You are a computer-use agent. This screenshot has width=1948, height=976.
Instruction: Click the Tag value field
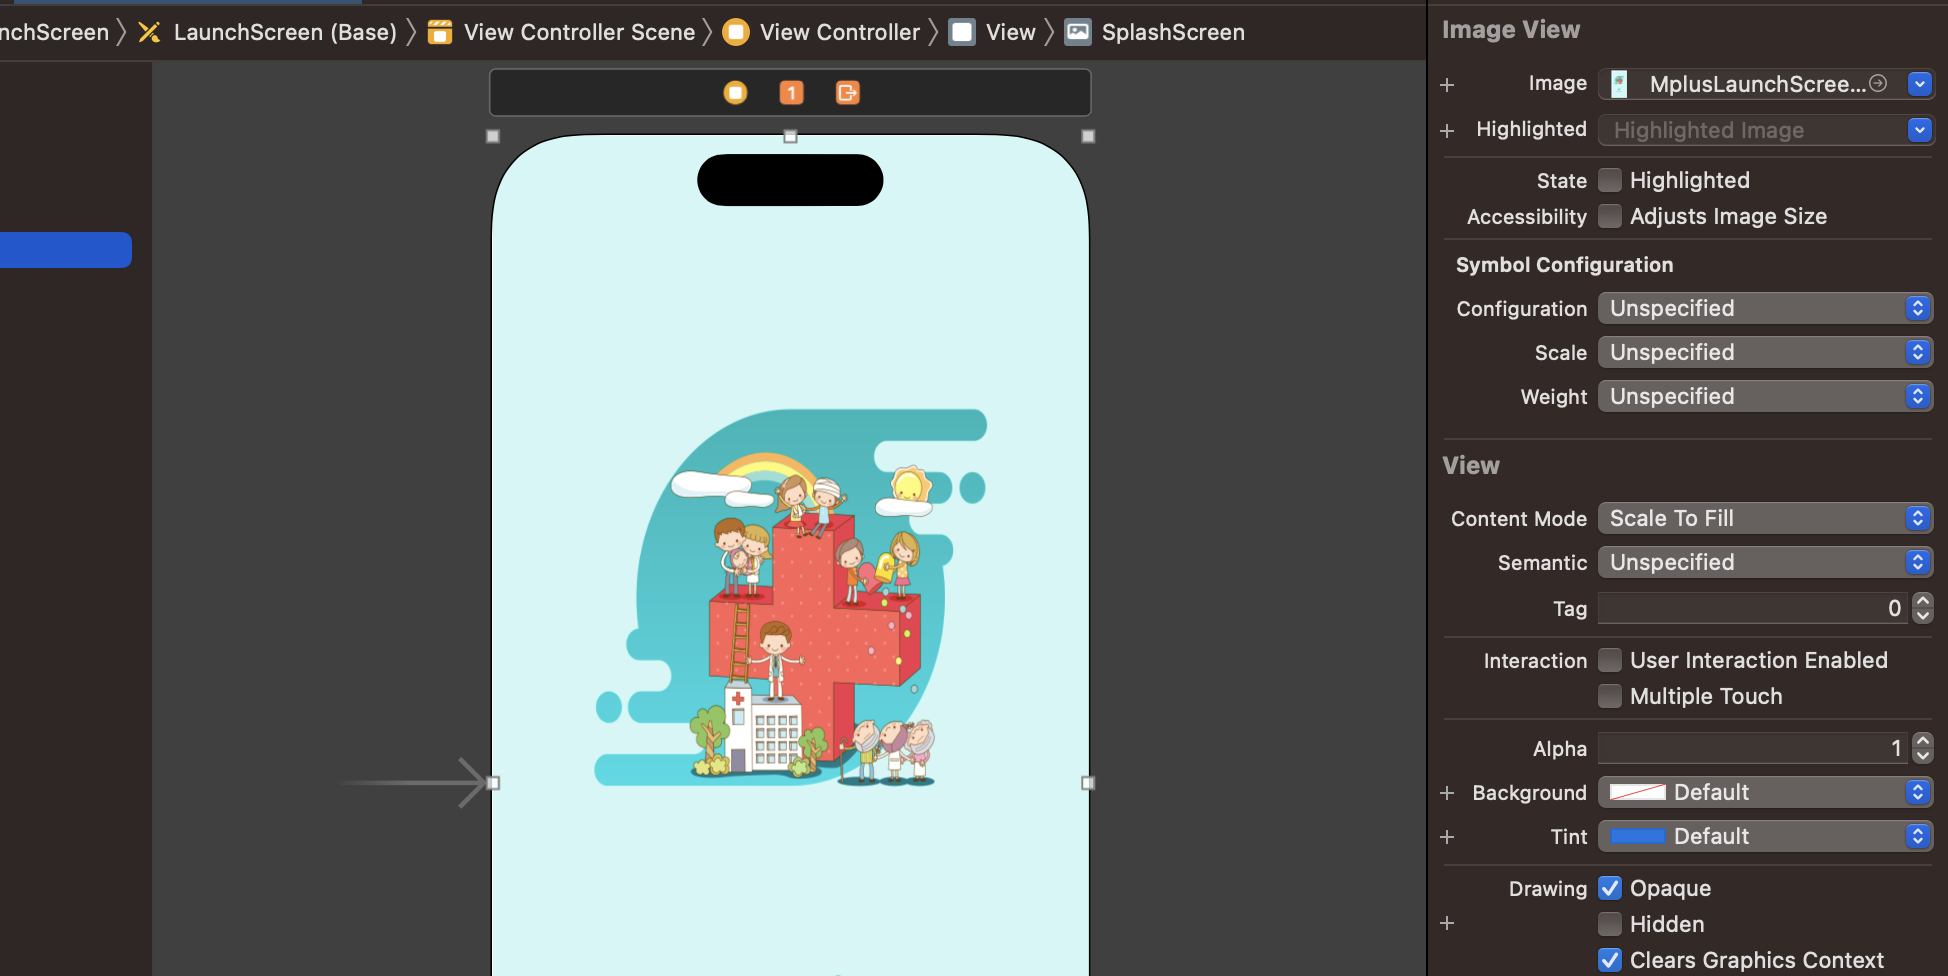pos(1753,608)
